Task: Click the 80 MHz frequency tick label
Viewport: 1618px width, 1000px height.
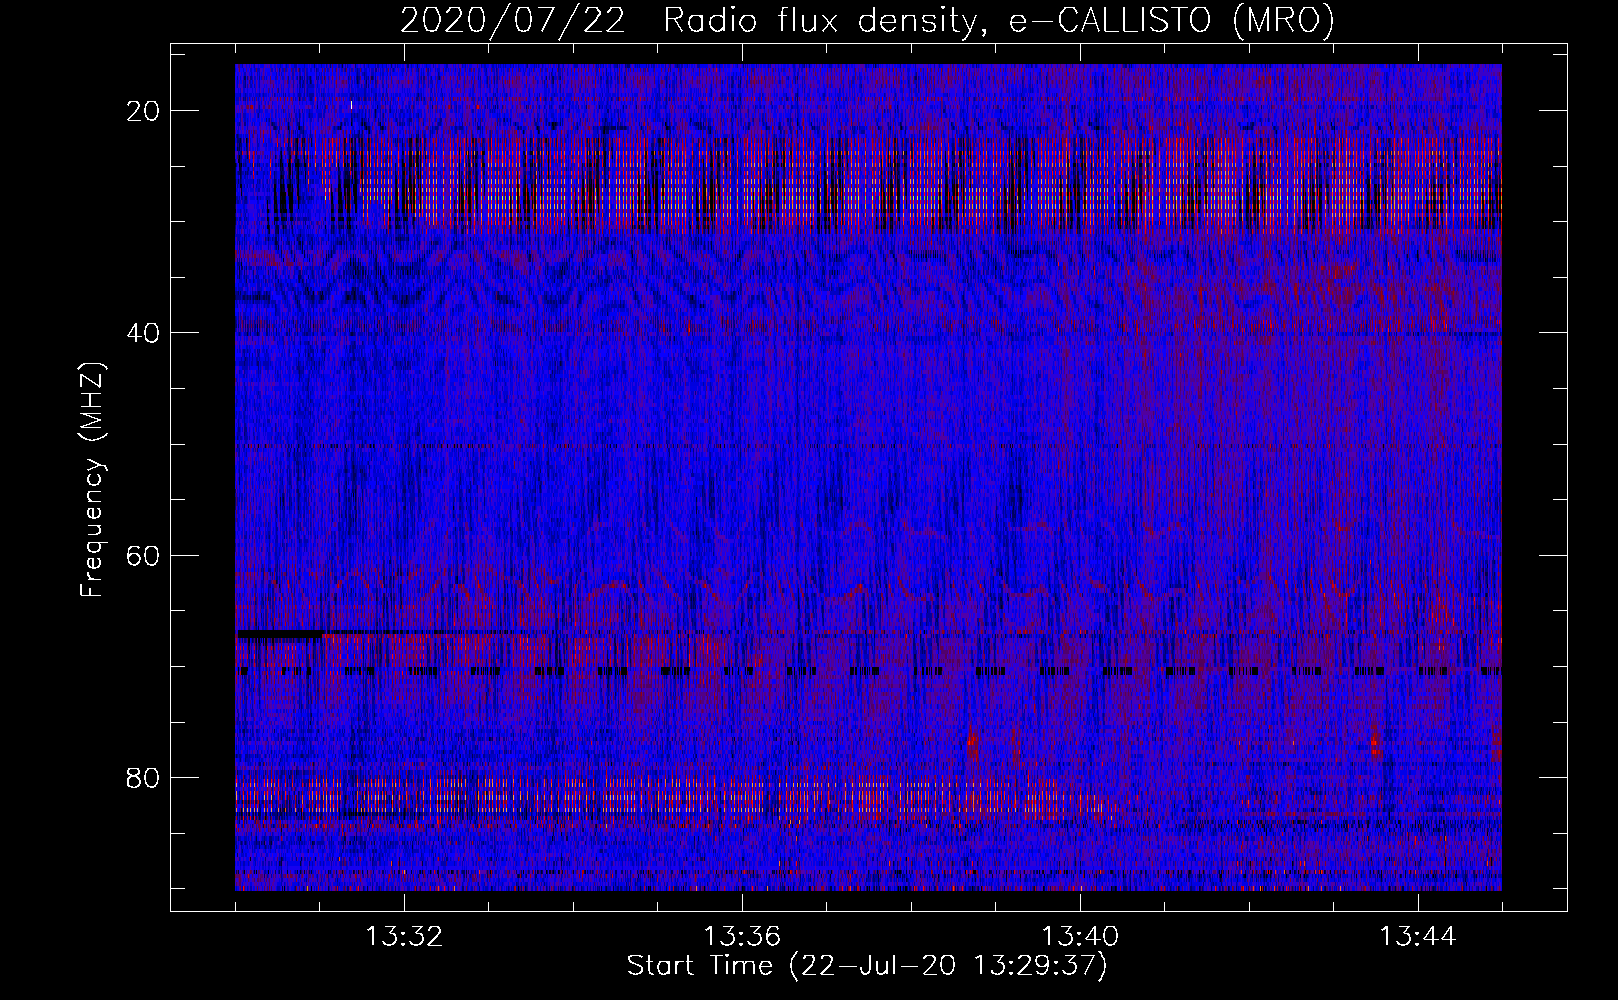Action: [144, 777]
